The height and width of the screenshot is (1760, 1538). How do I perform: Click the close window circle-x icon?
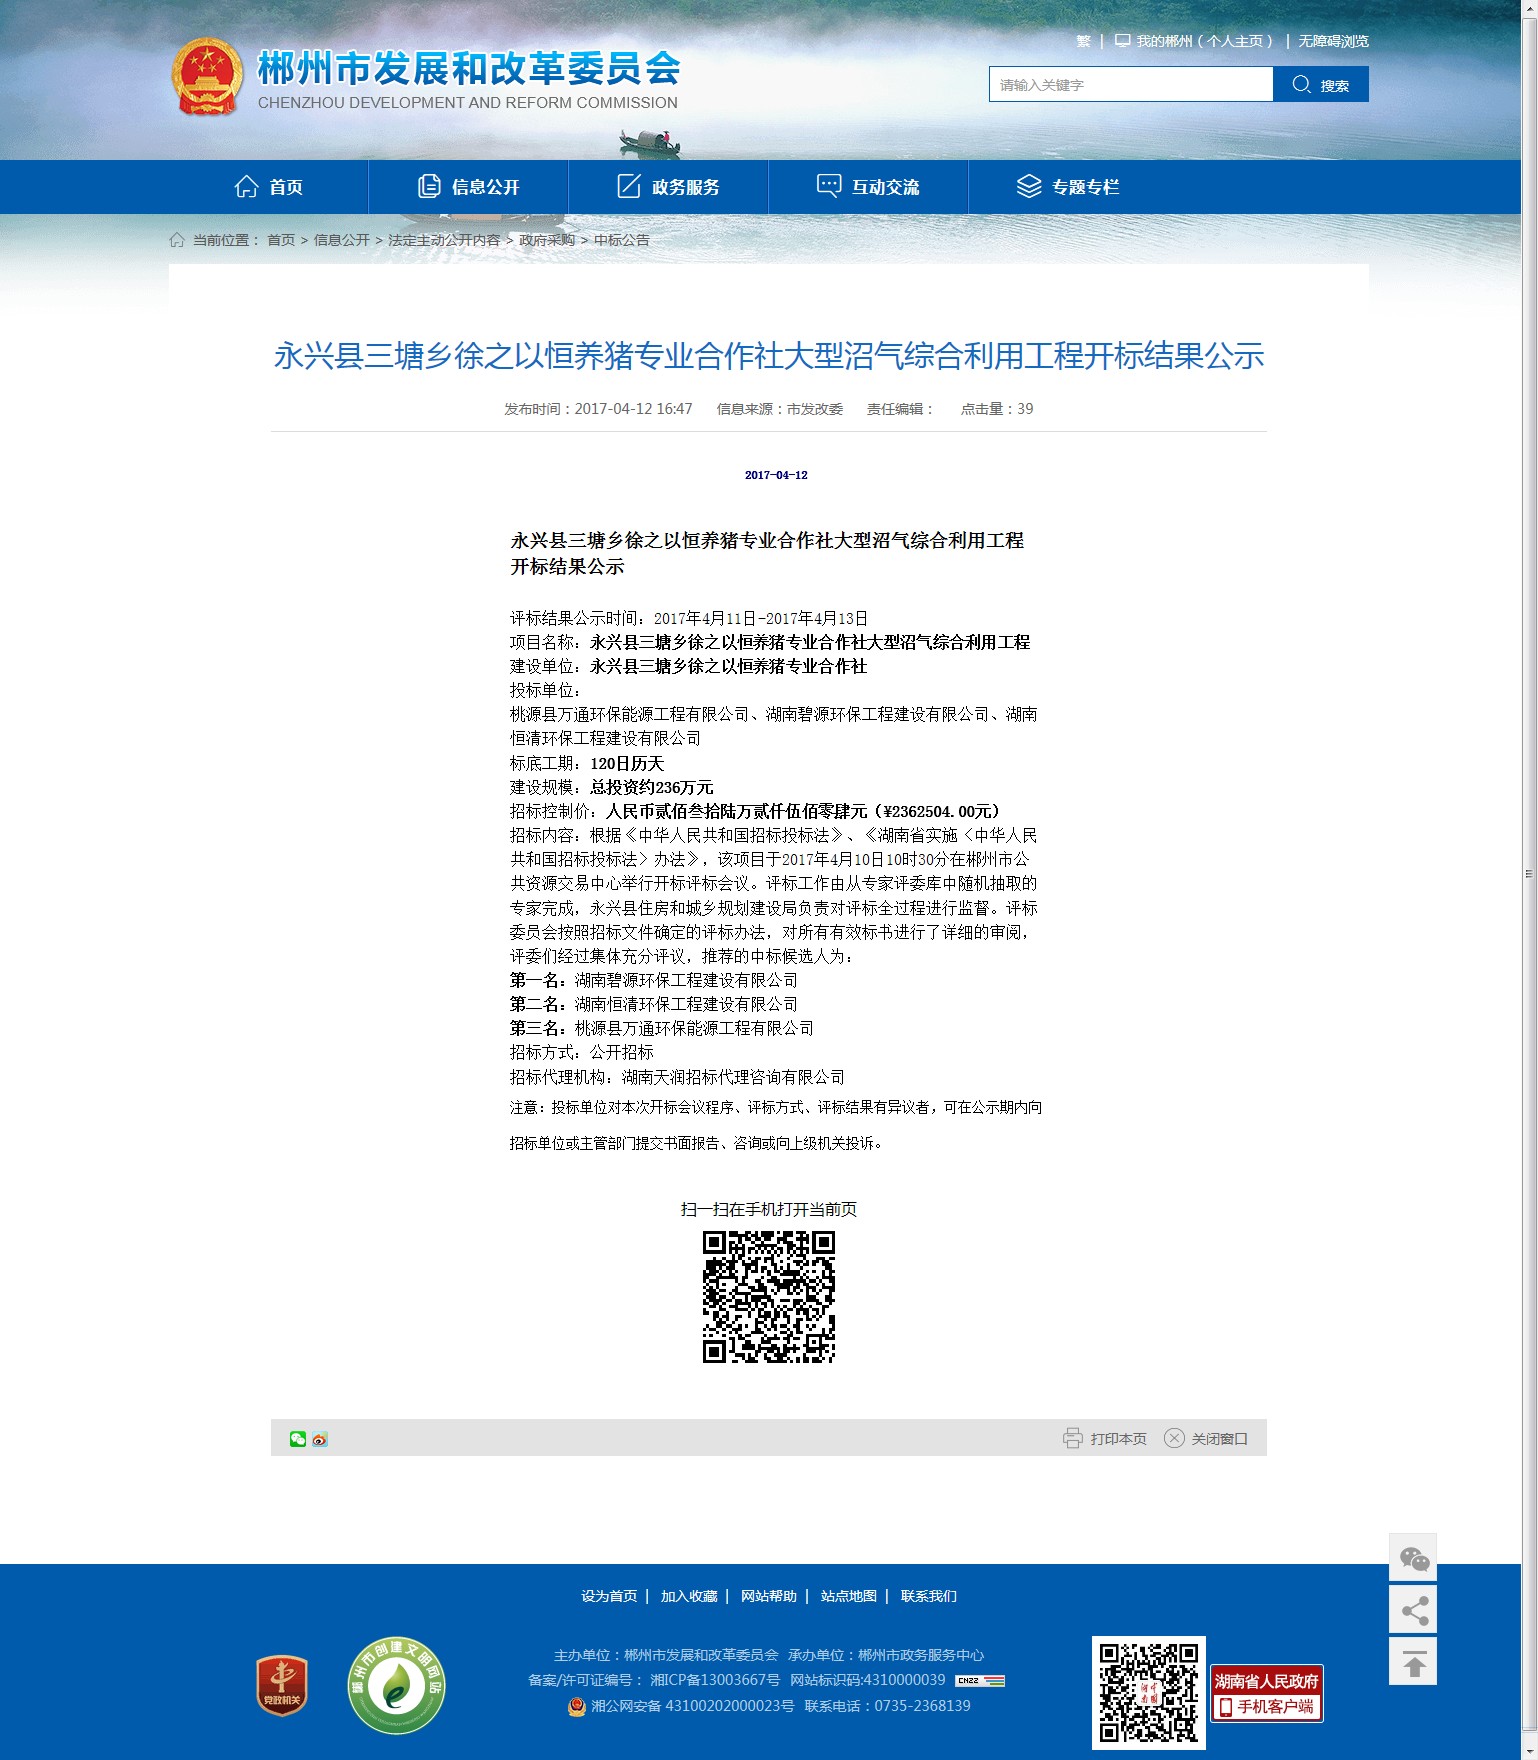coord(1174,1438)
